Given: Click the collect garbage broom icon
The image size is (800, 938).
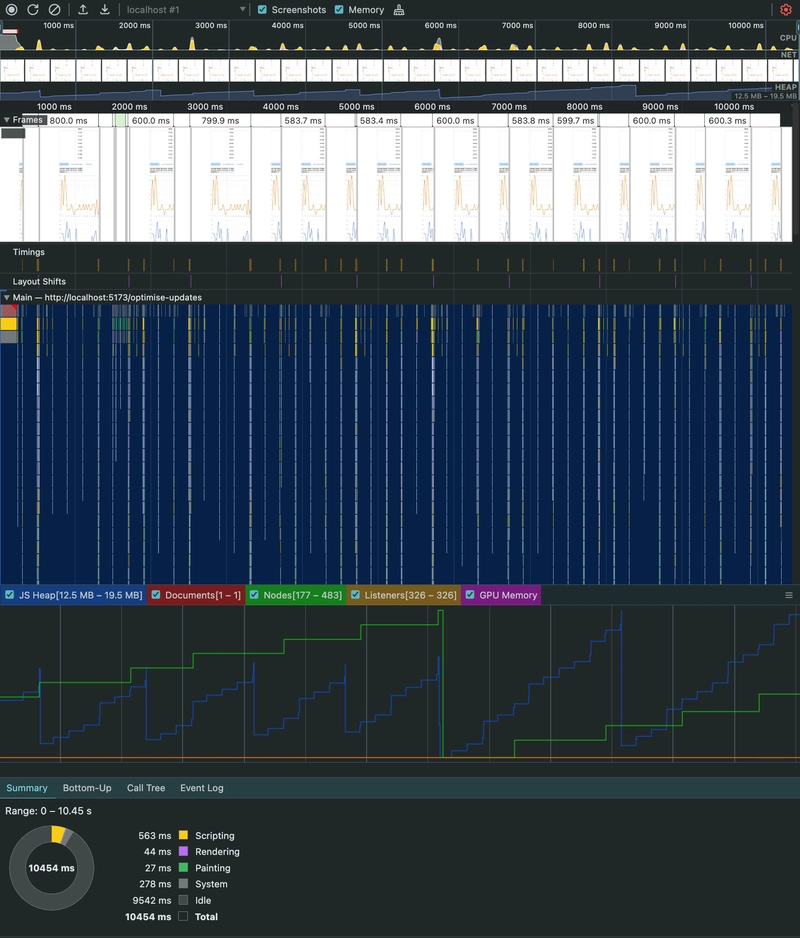Looking at the screenshot, I should tap(400, 10).
